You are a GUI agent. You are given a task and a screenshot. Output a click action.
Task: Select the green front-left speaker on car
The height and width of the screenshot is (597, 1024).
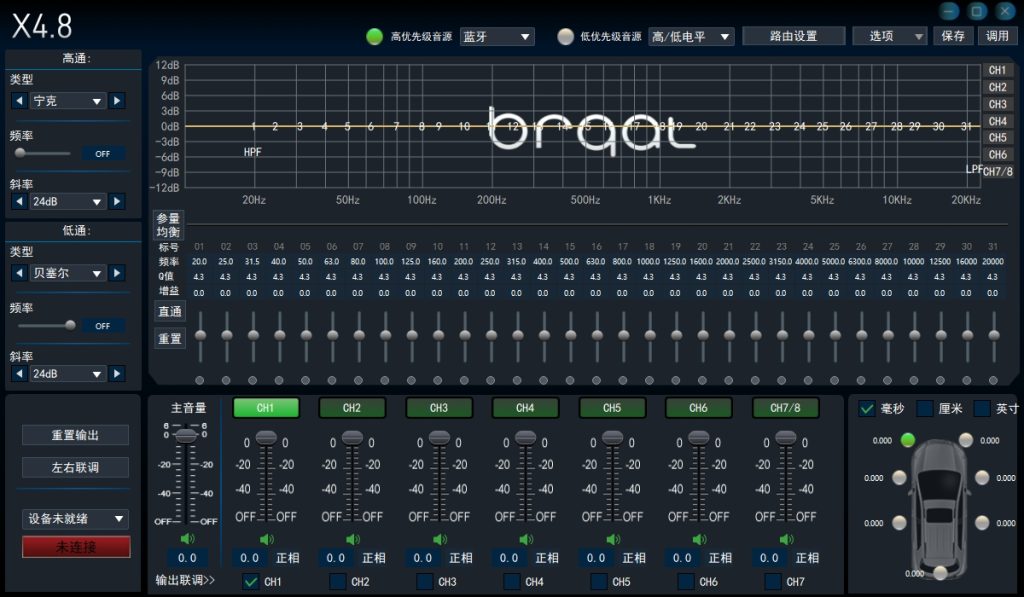pos(908,440)
